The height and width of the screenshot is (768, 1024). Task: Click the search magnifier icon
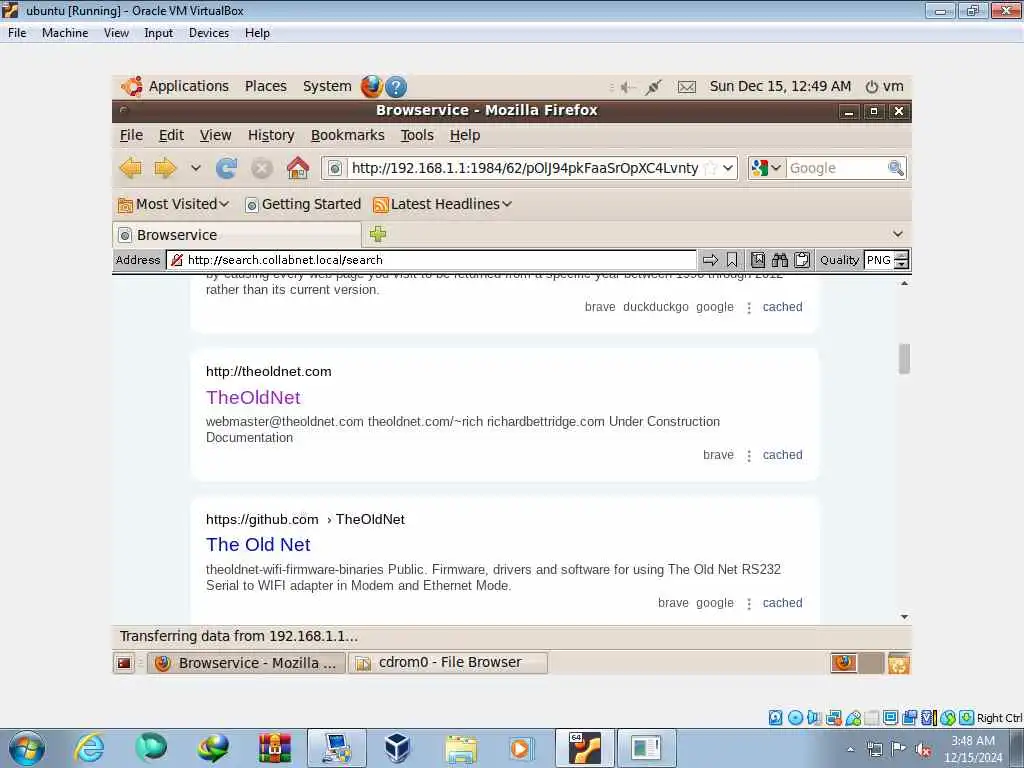point(896,168)
